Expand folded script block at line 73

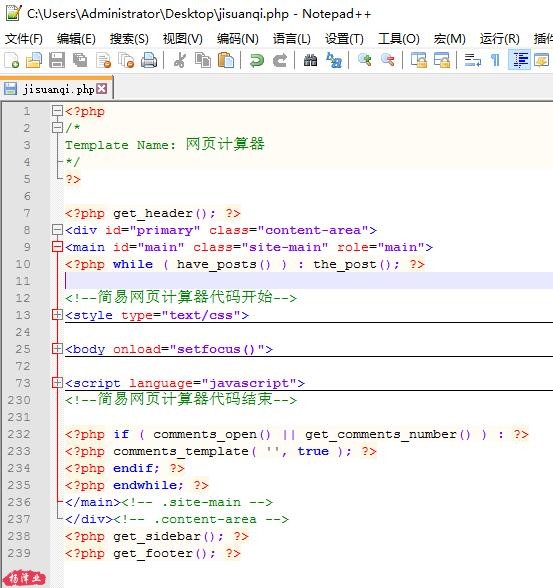coord(57,383)
